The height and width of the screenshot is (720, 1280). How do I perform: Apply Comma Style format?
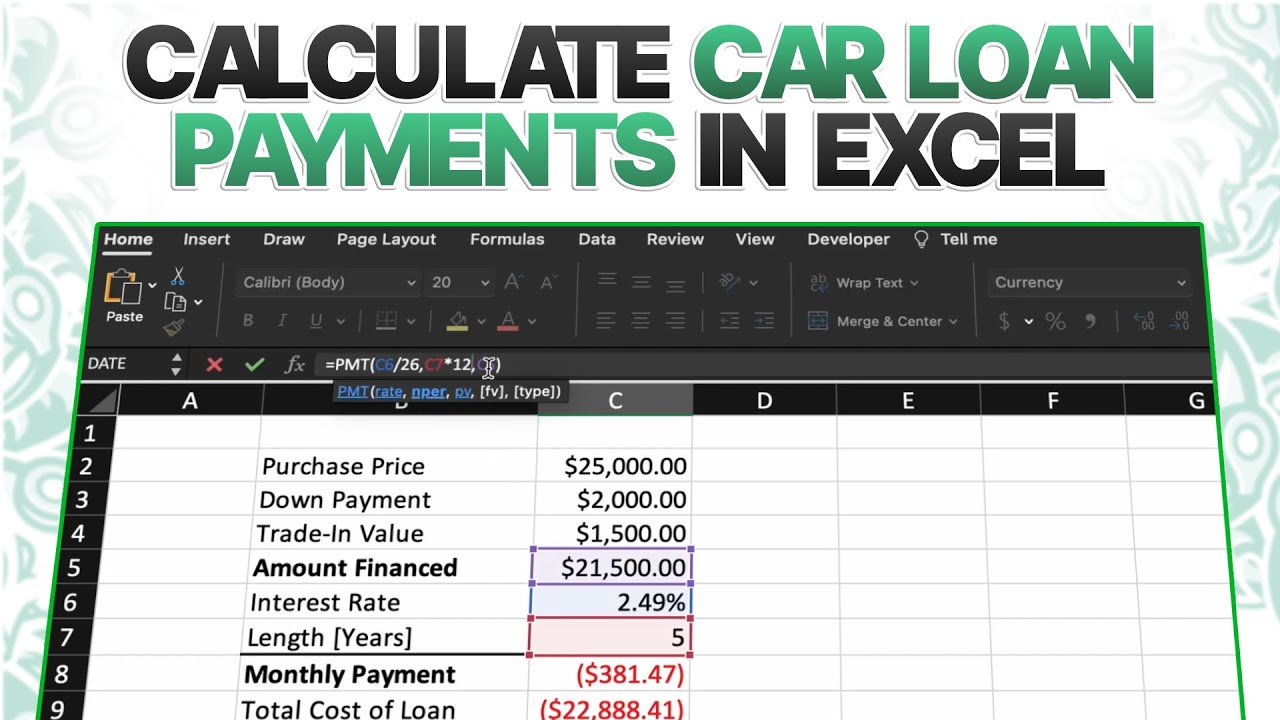1090,322
